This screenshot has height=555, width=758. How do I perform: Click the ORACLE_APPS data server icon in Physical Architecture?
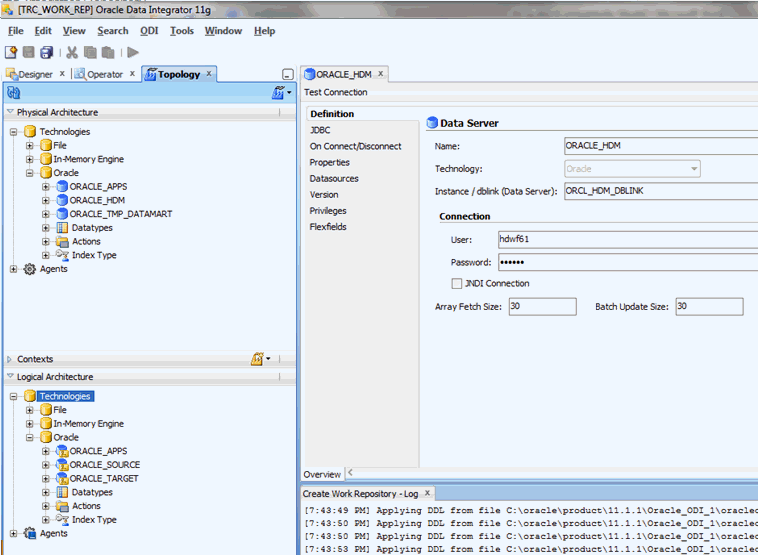(x=62, y=186)
